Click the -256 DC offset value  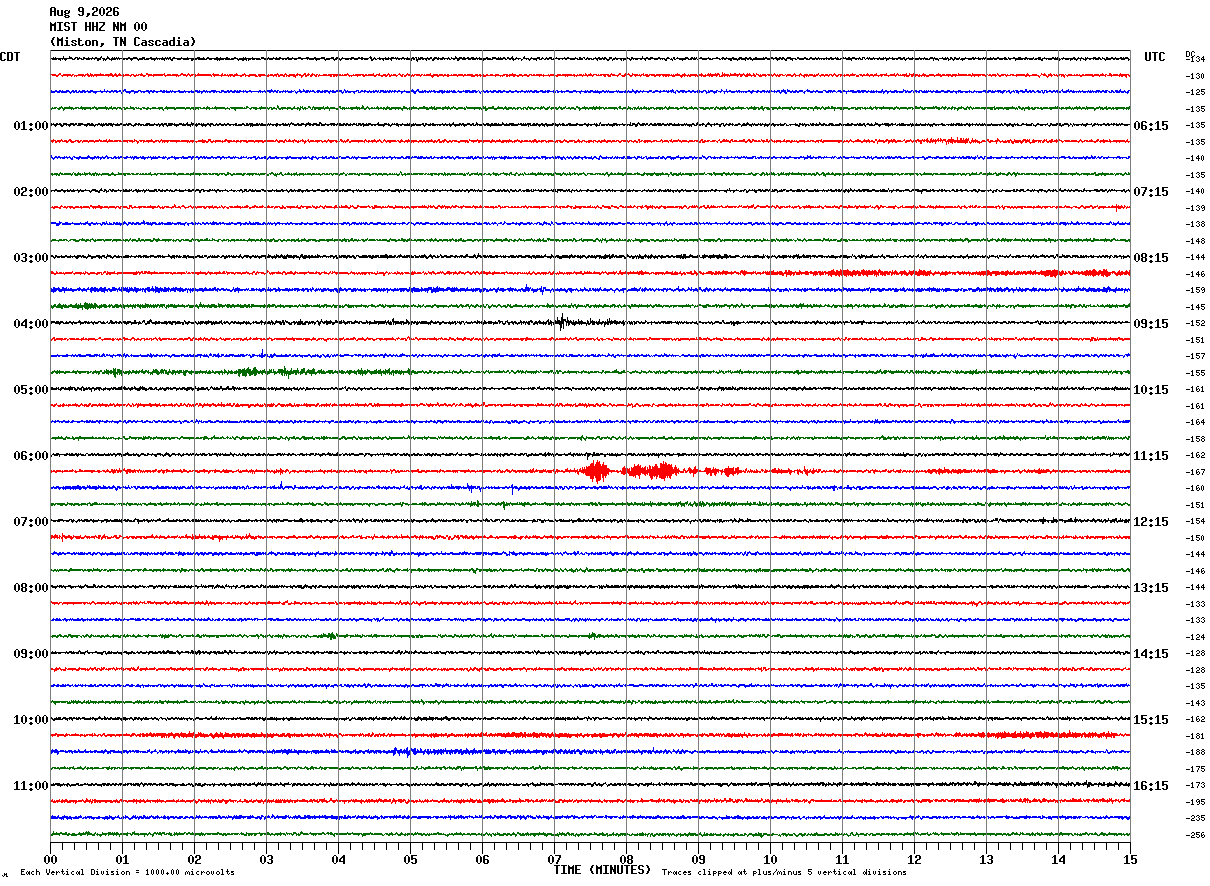pos(1195,835)
